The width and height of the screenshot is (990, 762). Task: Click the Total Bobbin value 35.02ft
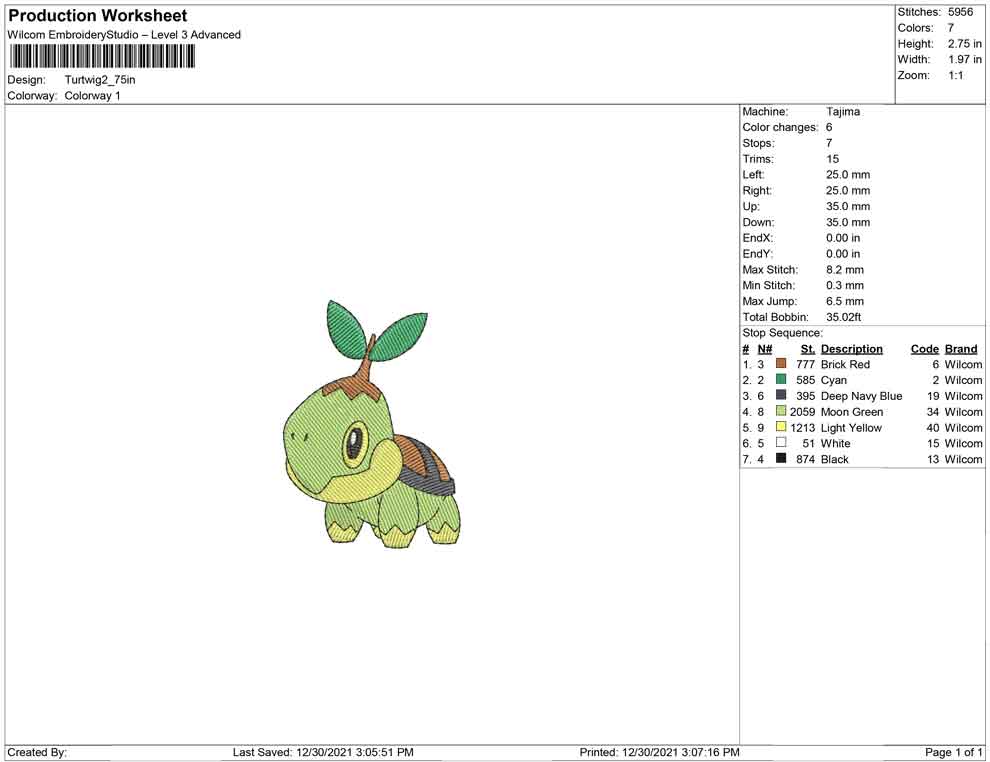844,317
